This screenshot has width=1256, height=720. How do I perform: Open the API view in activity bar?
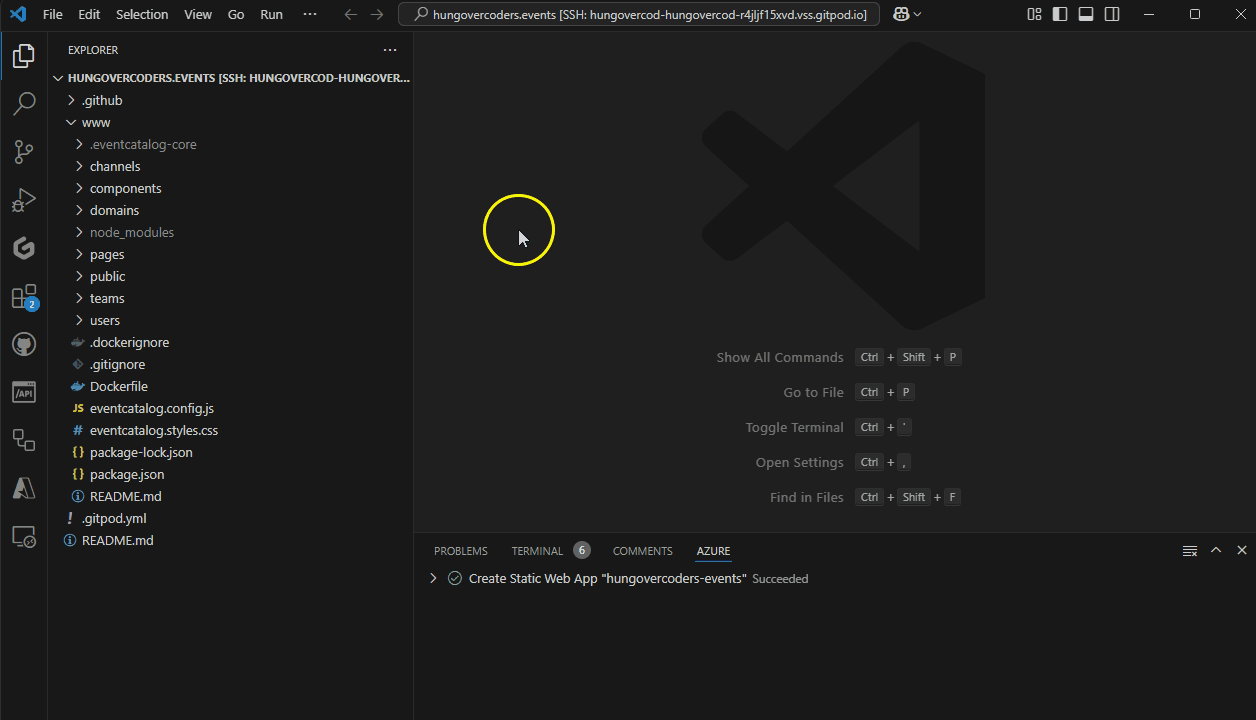pos(24,393)
